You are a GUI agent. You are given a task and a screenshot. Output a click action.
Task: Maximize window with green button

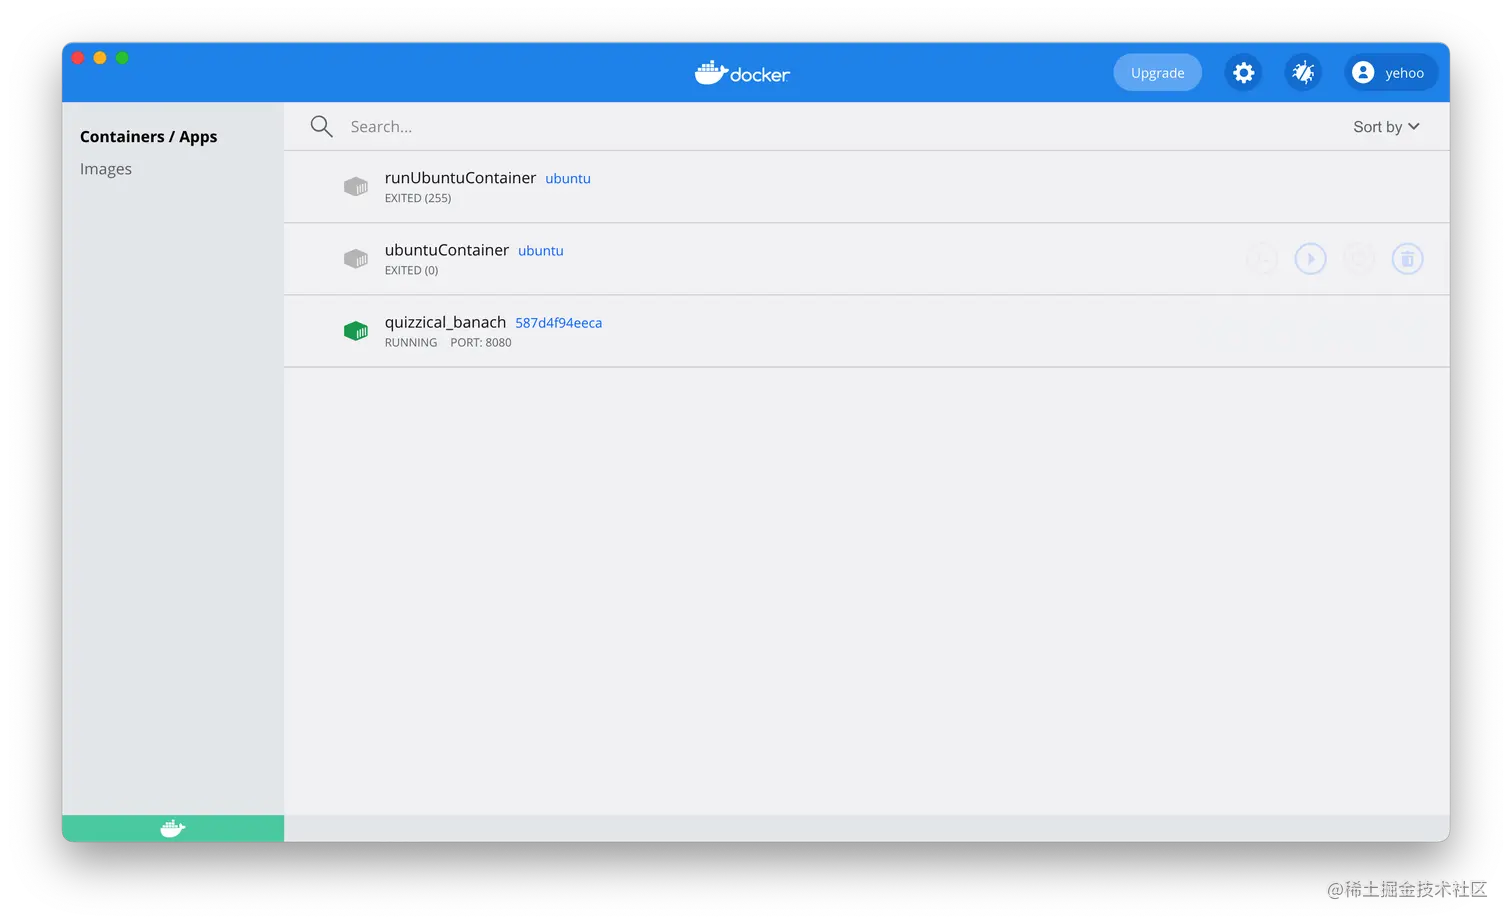(122, 58)
